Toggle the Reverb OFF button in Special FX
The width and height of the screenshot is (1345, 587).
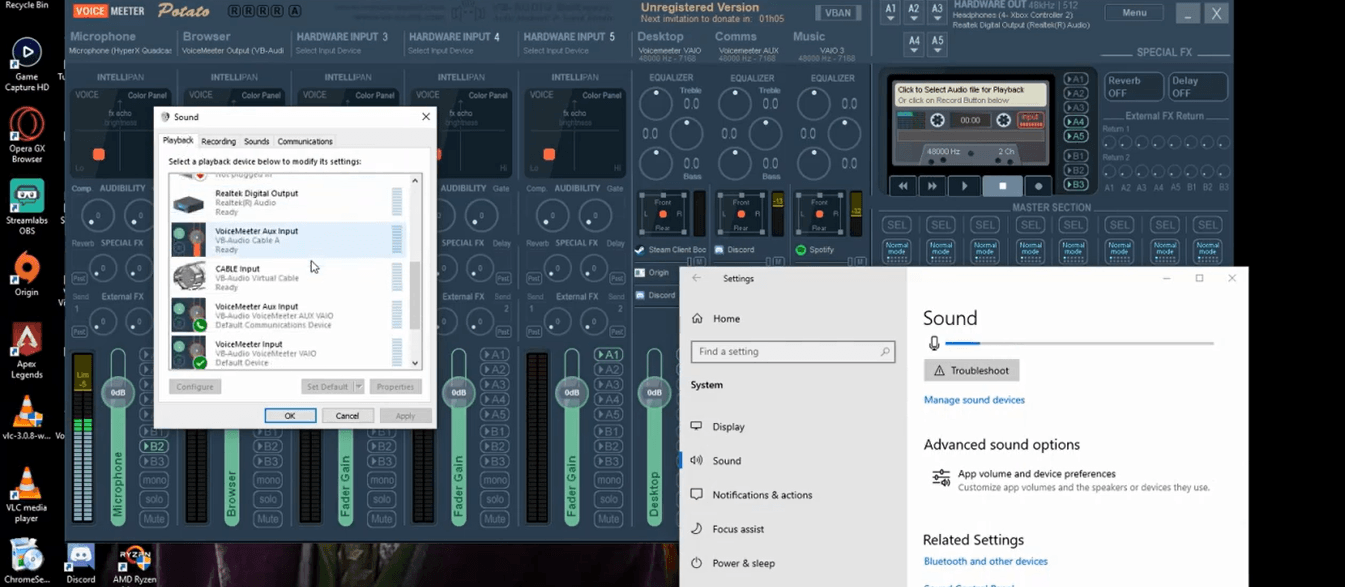pyautogui.click(x=1133, y=87)
